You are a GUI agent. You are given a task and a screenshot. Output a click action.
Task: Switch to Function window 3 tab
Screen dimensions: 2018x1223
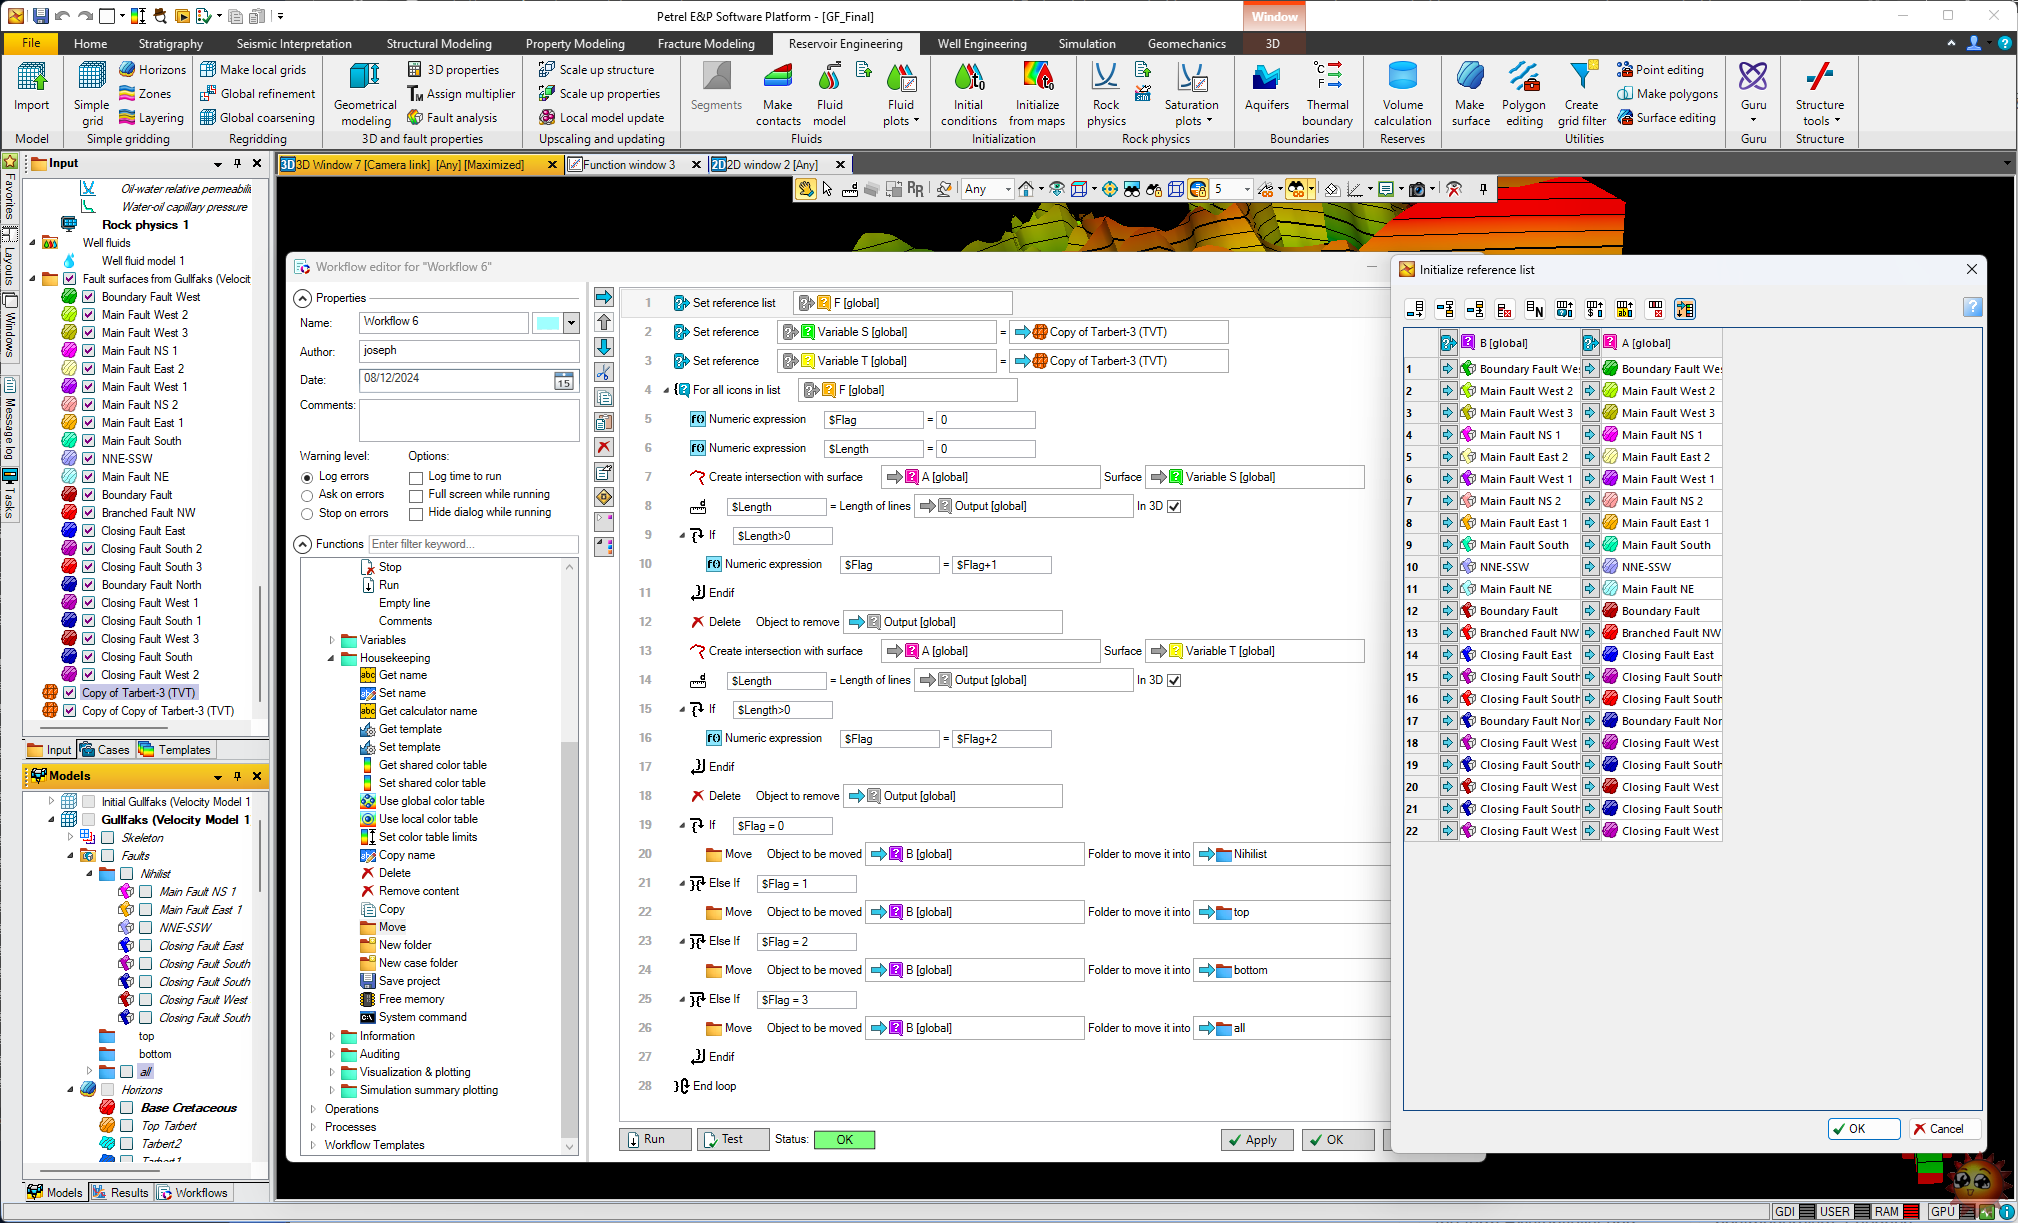pyautogui.click(x=628, y=164)
